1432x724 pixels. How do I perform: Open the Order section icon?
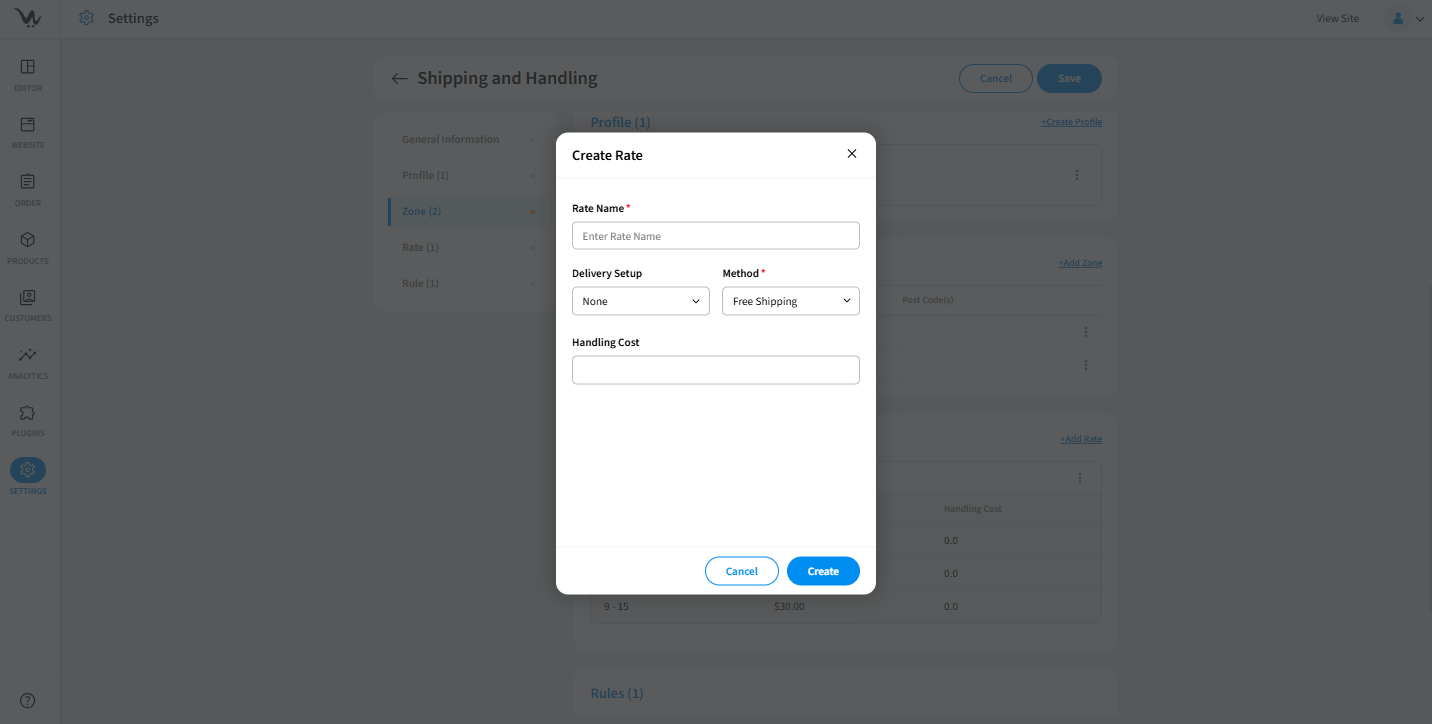tap(28, 182)
